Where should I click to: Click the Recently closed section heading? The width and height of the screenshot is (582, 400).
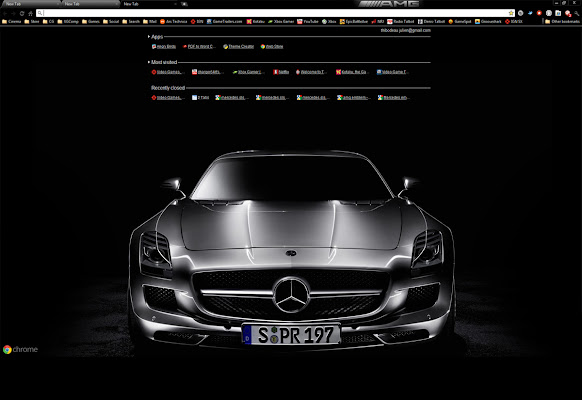168,88
